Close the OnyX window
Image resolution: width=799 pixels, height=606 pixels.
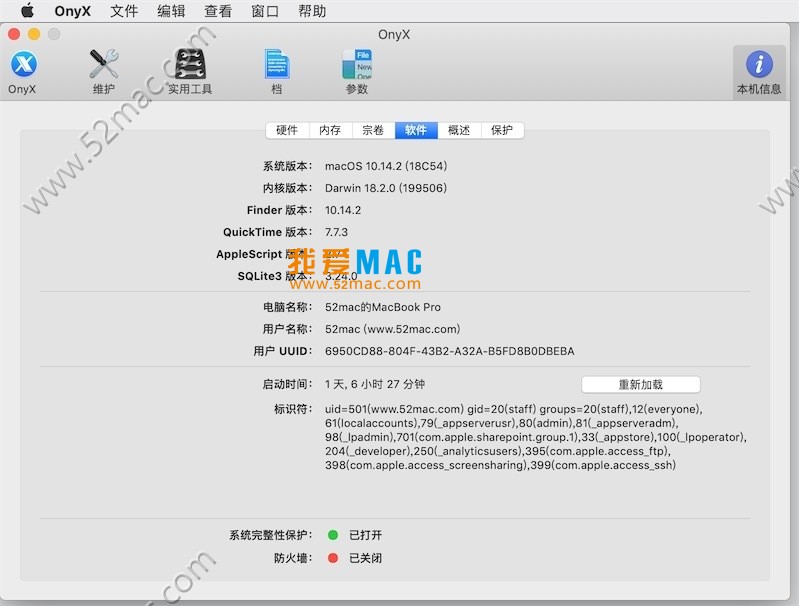pos(14,34)
